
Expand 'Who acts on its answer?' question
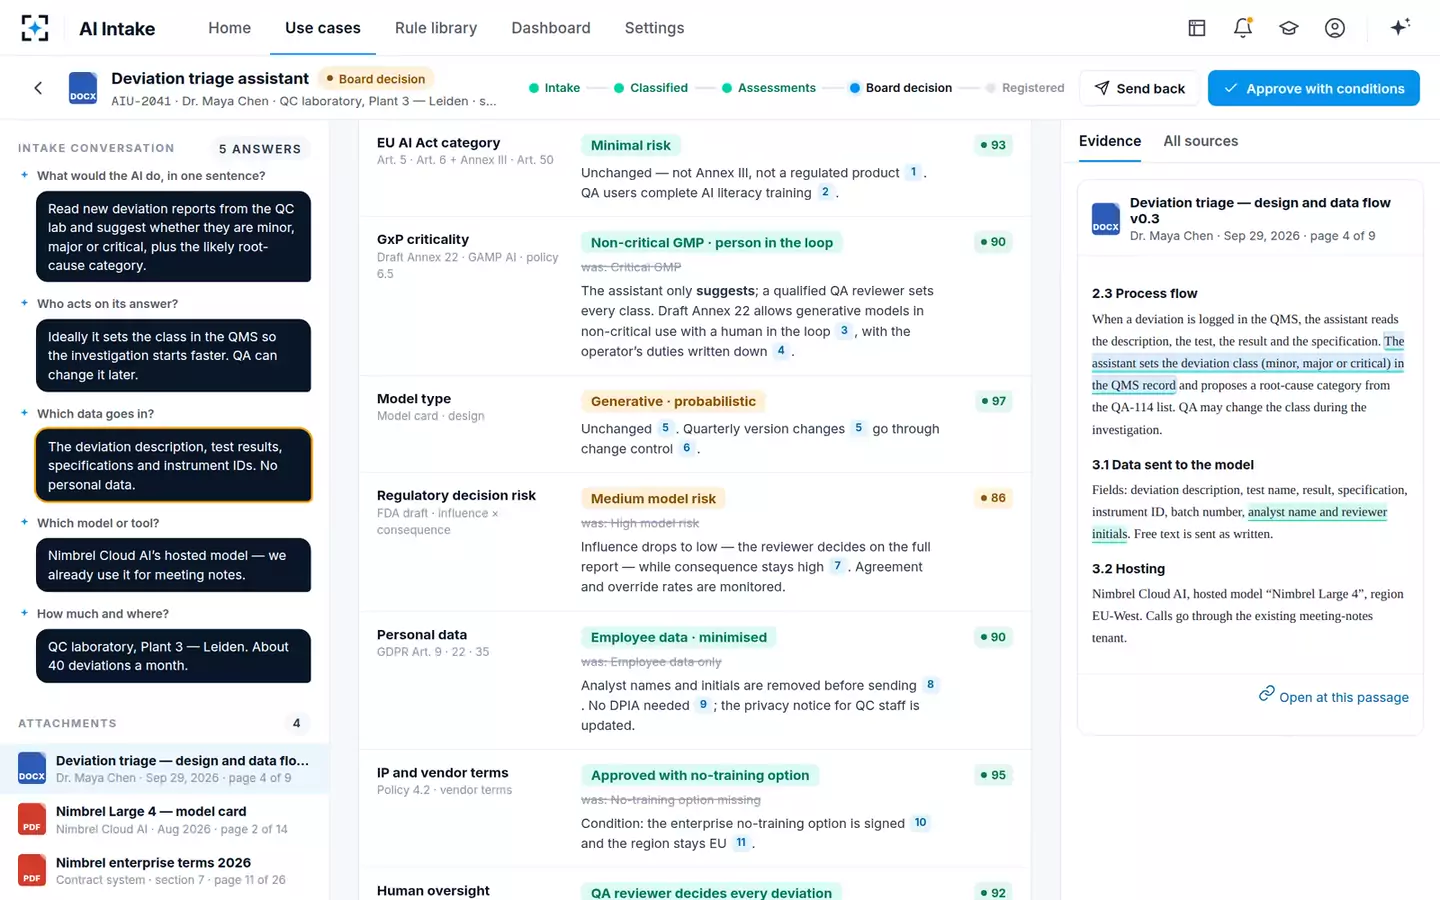tap(107, 304)
